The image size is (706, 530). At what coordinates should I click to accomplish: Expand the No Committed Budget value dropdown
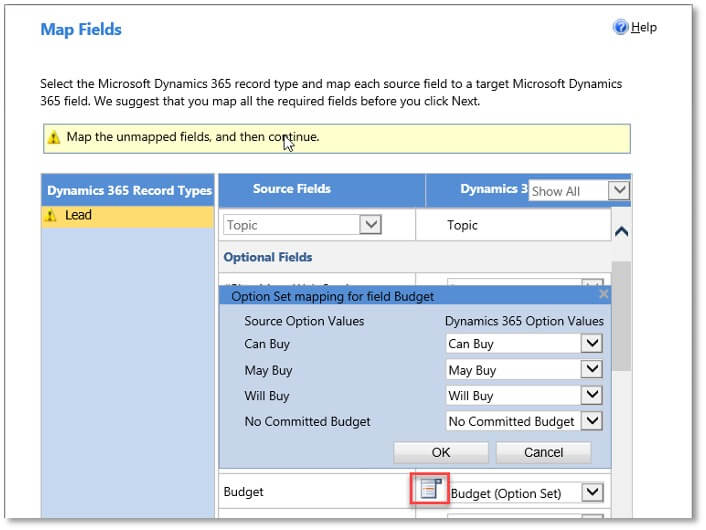pyautogui.click(x=592, y=421)
